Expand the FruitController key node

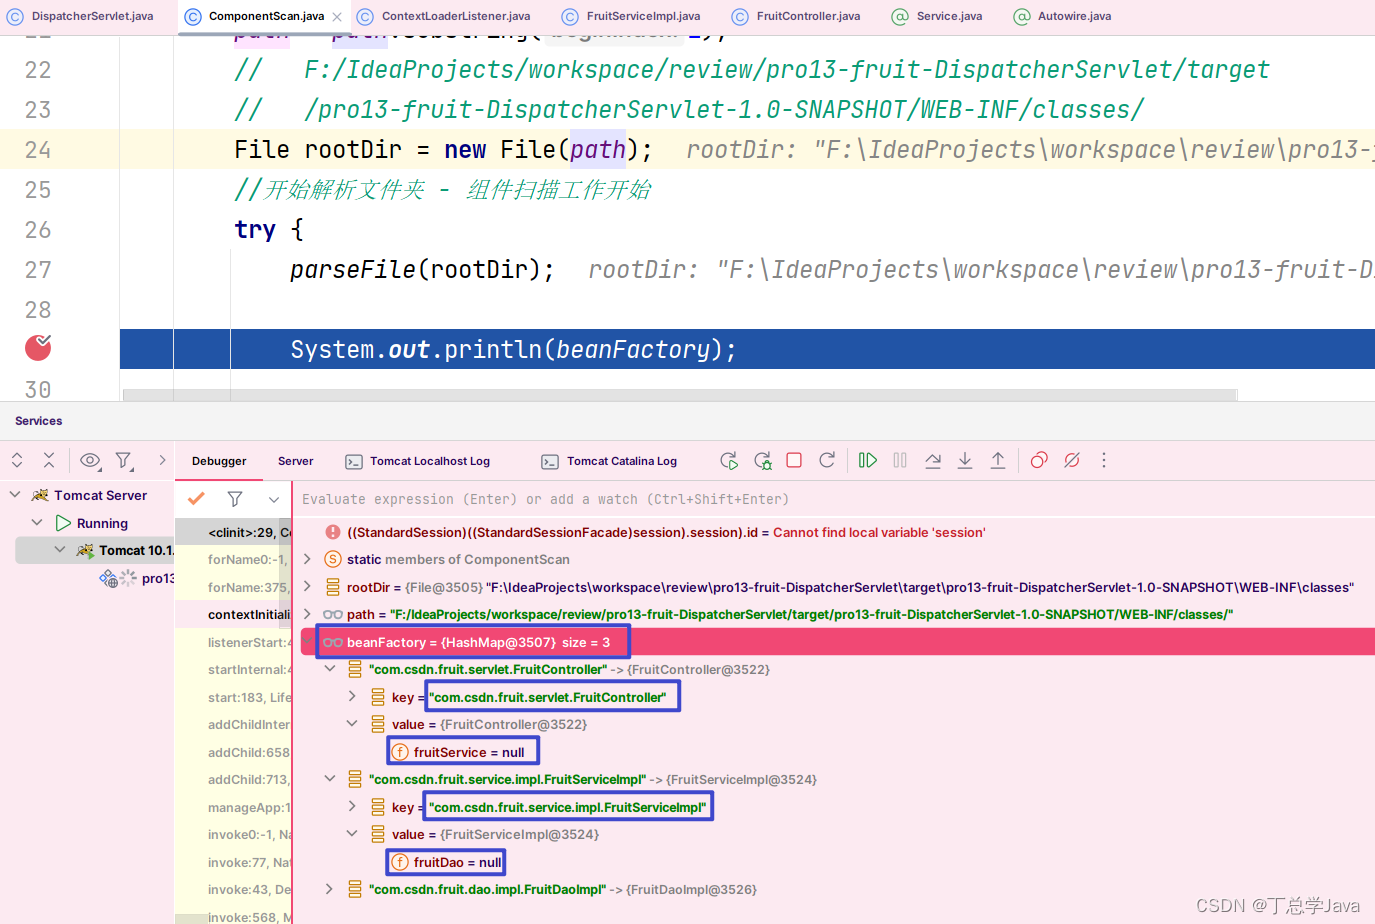point(352,697)
